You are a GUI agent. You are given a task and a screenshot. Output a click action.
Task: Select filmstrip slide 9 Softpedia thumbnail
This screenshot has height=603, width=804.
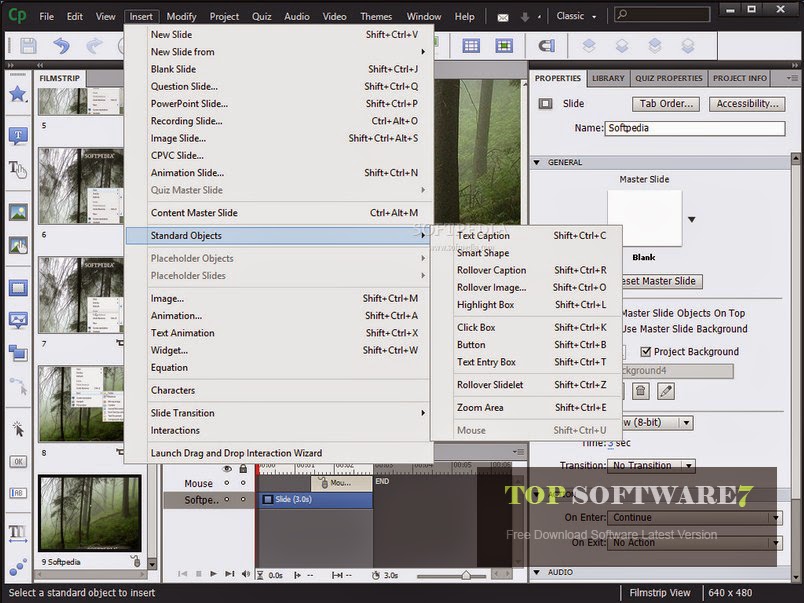tap(90, 513)
